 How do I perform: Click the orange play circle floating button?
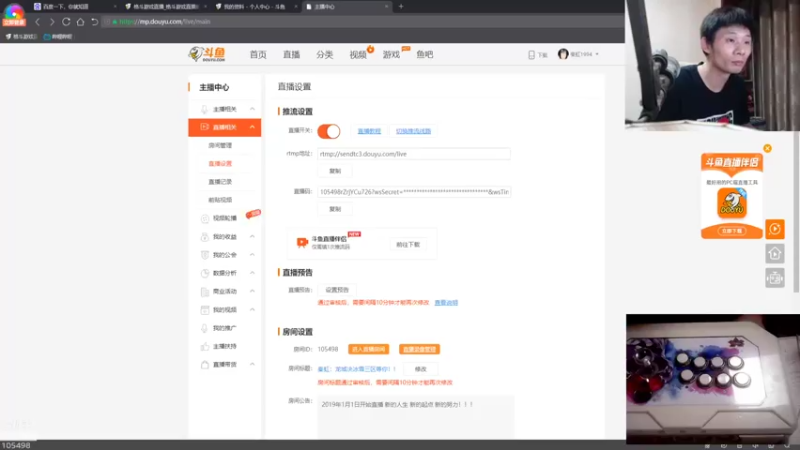774,229
